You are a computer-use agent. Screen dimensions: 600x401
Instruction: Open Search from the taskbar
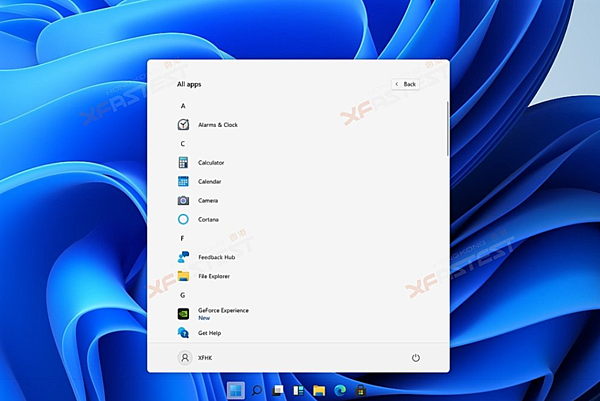[257, 390]
